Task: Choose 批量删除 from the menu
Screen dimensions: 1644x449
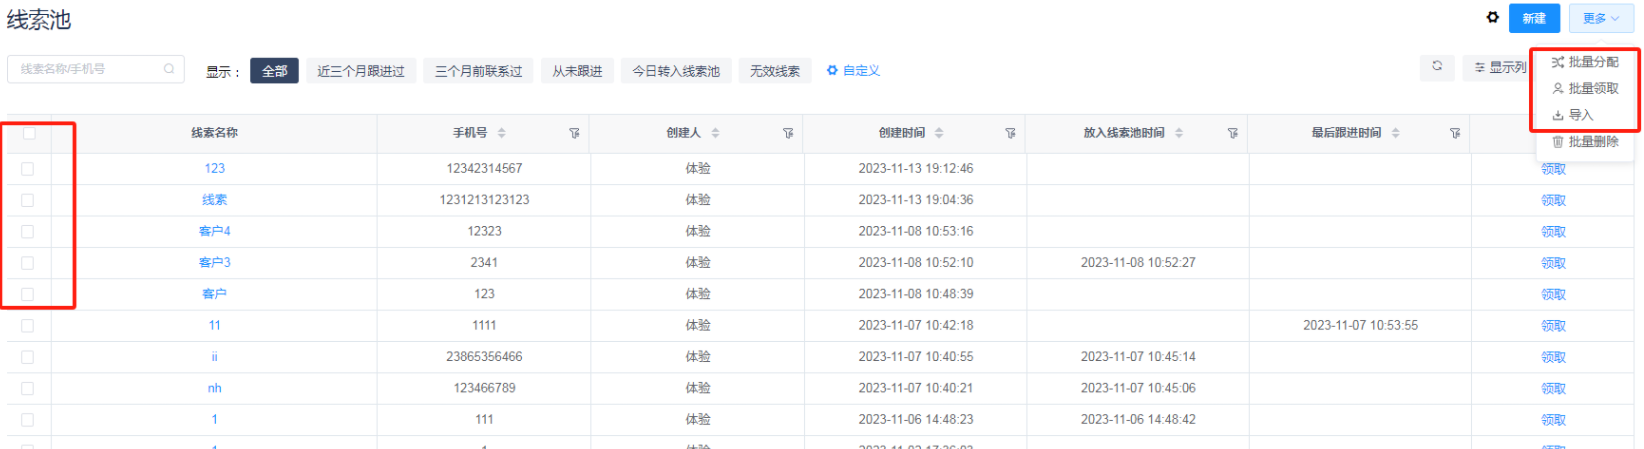Action: pos(1585,142)
